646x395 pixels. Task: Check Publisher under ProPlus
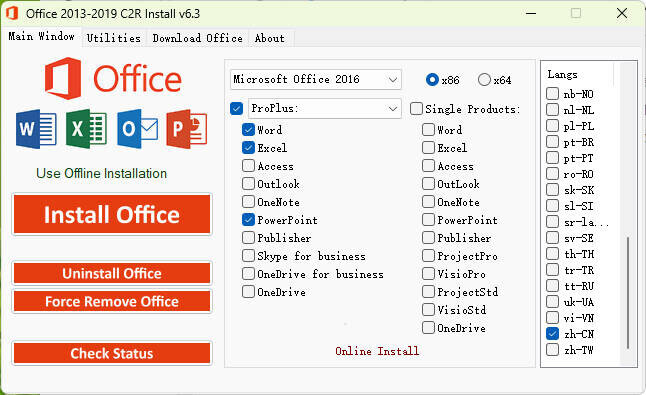click(248, 238)
